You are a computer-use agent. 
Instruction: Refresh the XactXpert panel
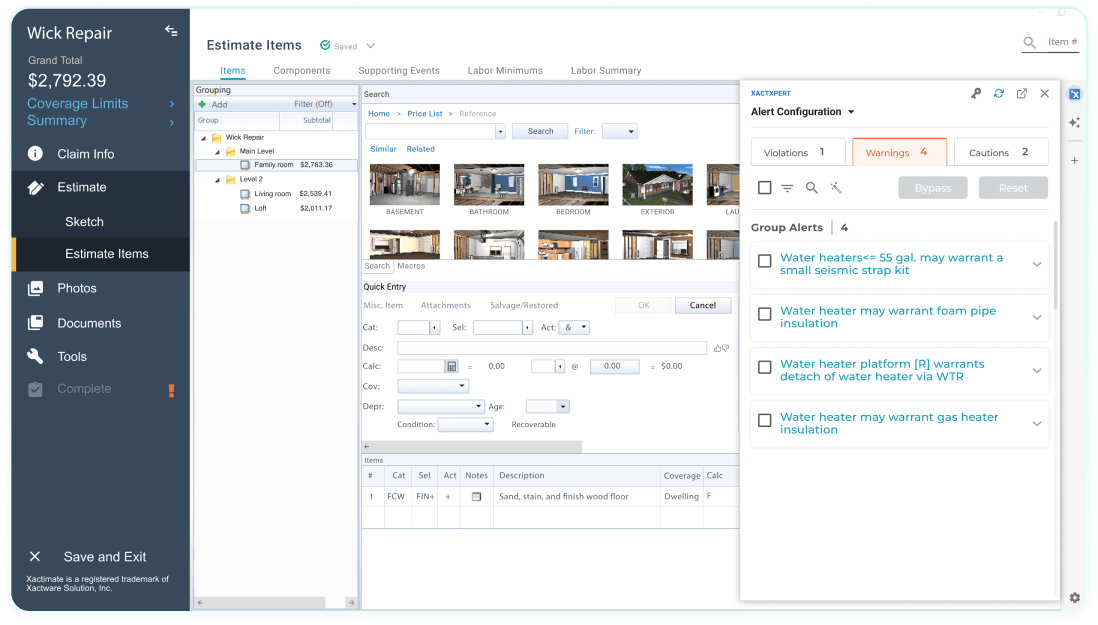point(999,94)
